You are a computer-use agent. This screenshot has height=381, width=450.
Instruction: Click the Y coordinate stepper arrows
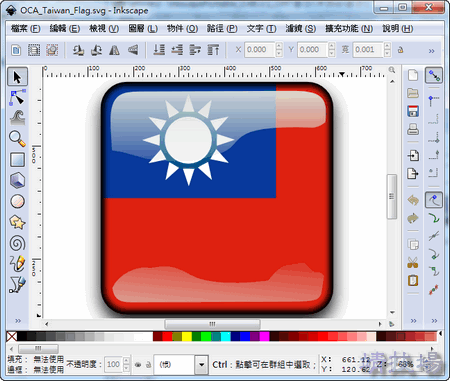(331, 49)
